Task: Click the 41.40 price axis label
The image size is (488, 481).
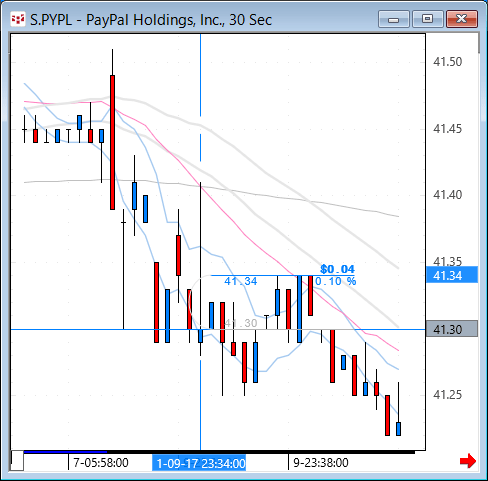Action: pos(447,194)
